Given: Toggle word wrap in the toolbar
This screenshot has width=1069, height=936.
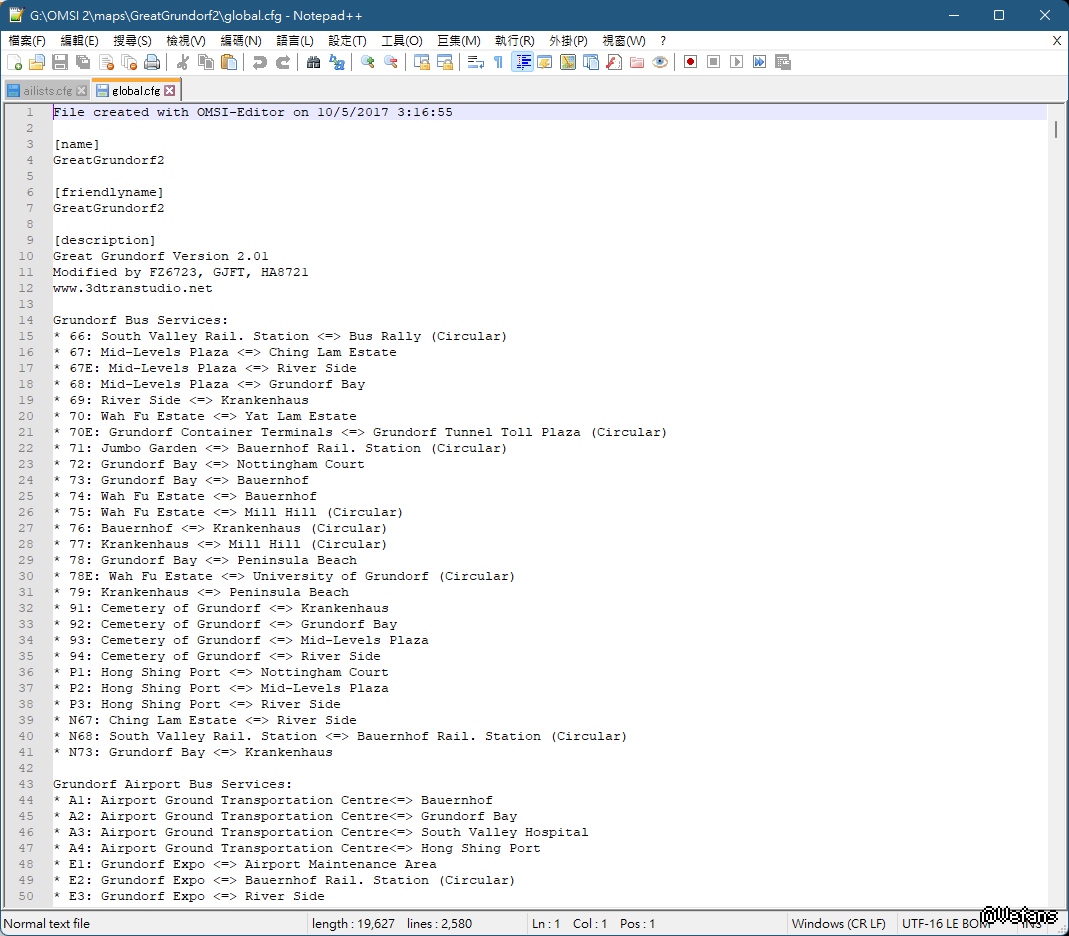Looking at the screenshot, I should (475, 62).
